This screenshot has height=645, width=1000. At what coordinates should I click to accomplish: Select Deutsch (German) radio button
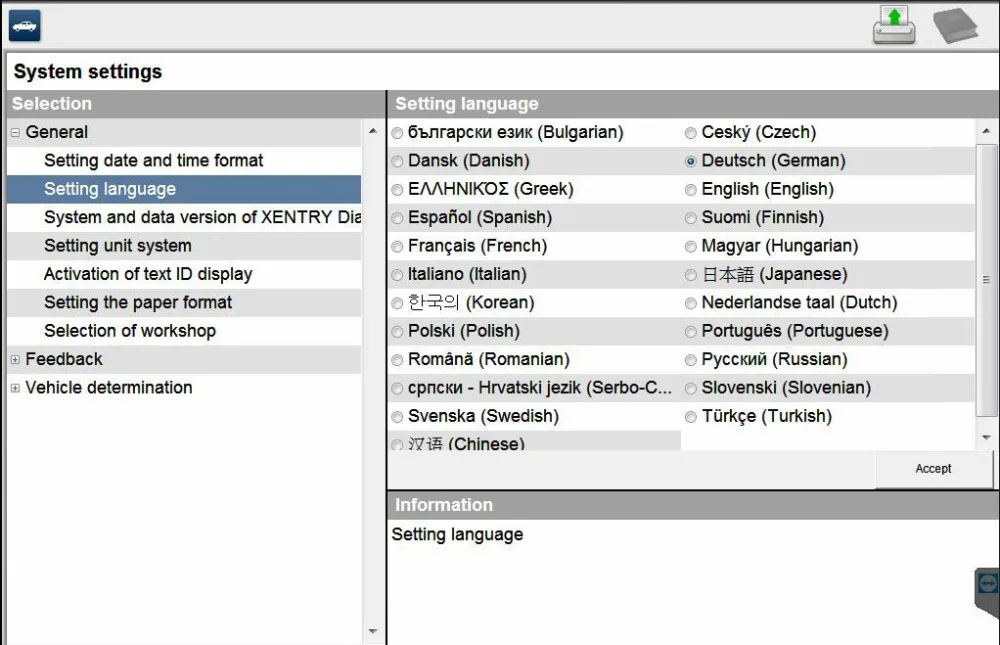click(x=691, y=161)
